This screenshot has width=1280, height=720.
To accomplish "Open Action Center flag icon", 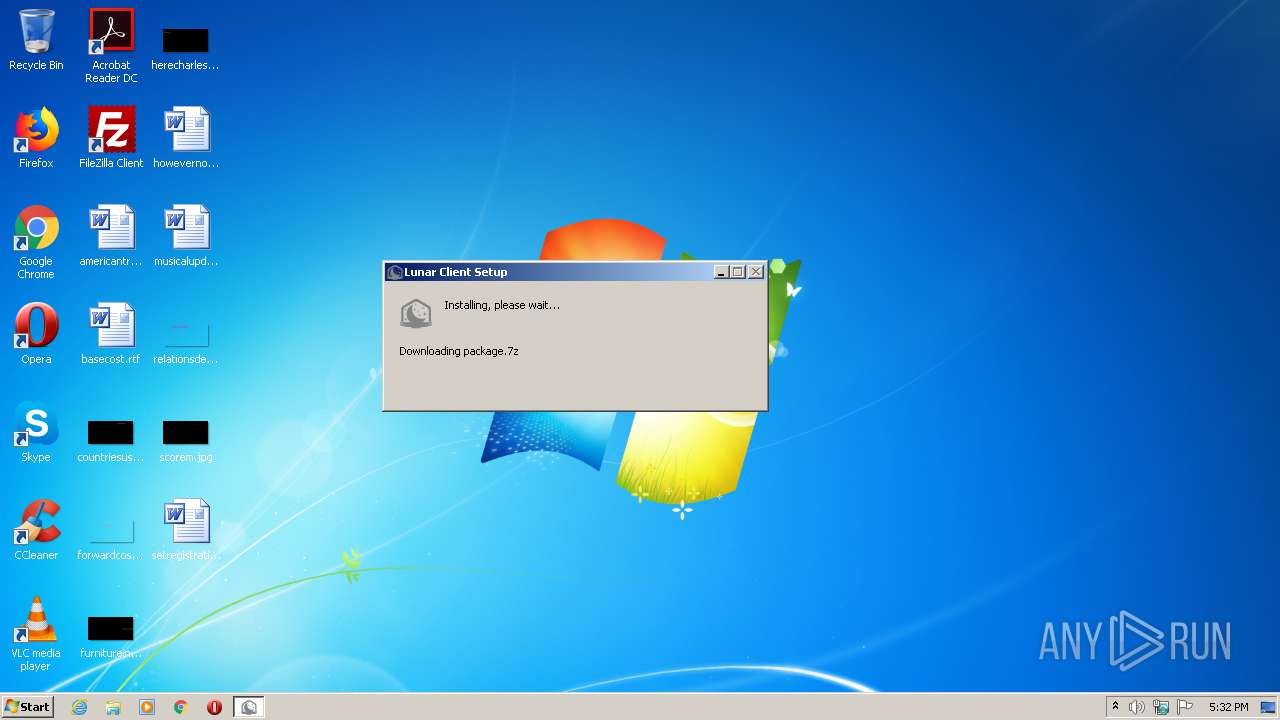I will pyautogui.click(x=1185, y=707).
